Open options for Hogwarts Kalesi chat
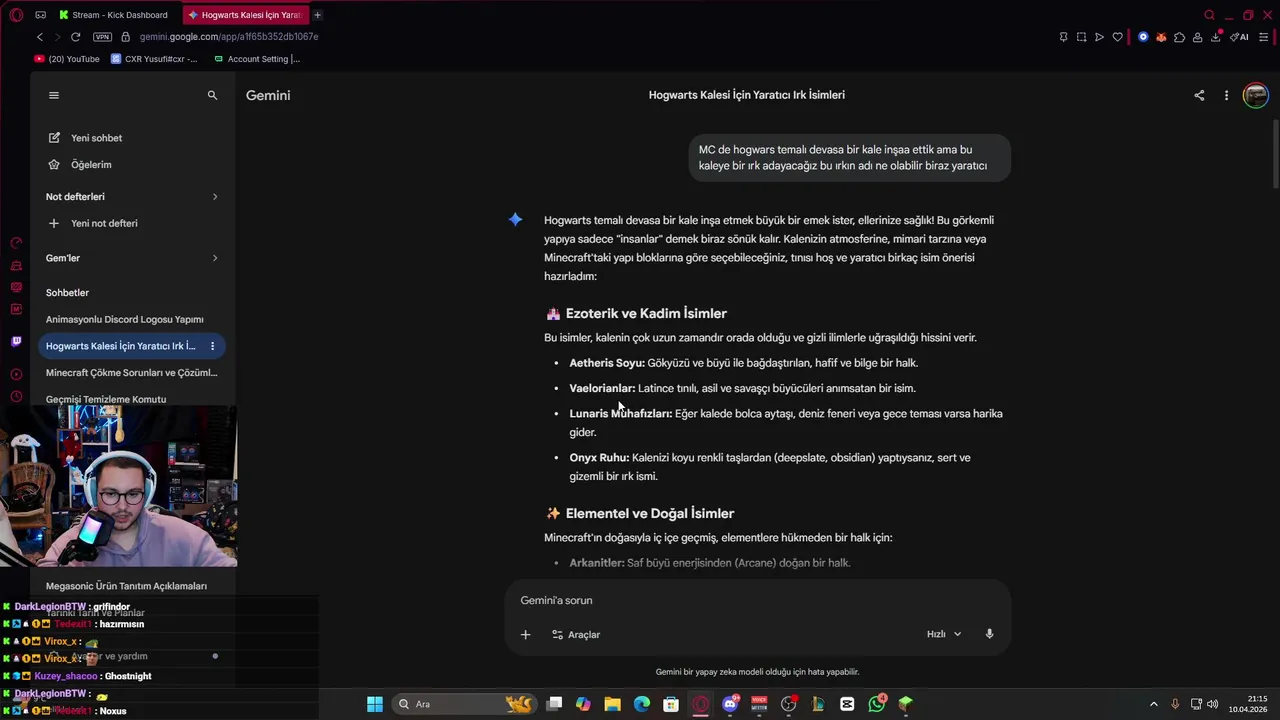The height and width of the screenshot is (720, 1280). (x=212, y=346)
